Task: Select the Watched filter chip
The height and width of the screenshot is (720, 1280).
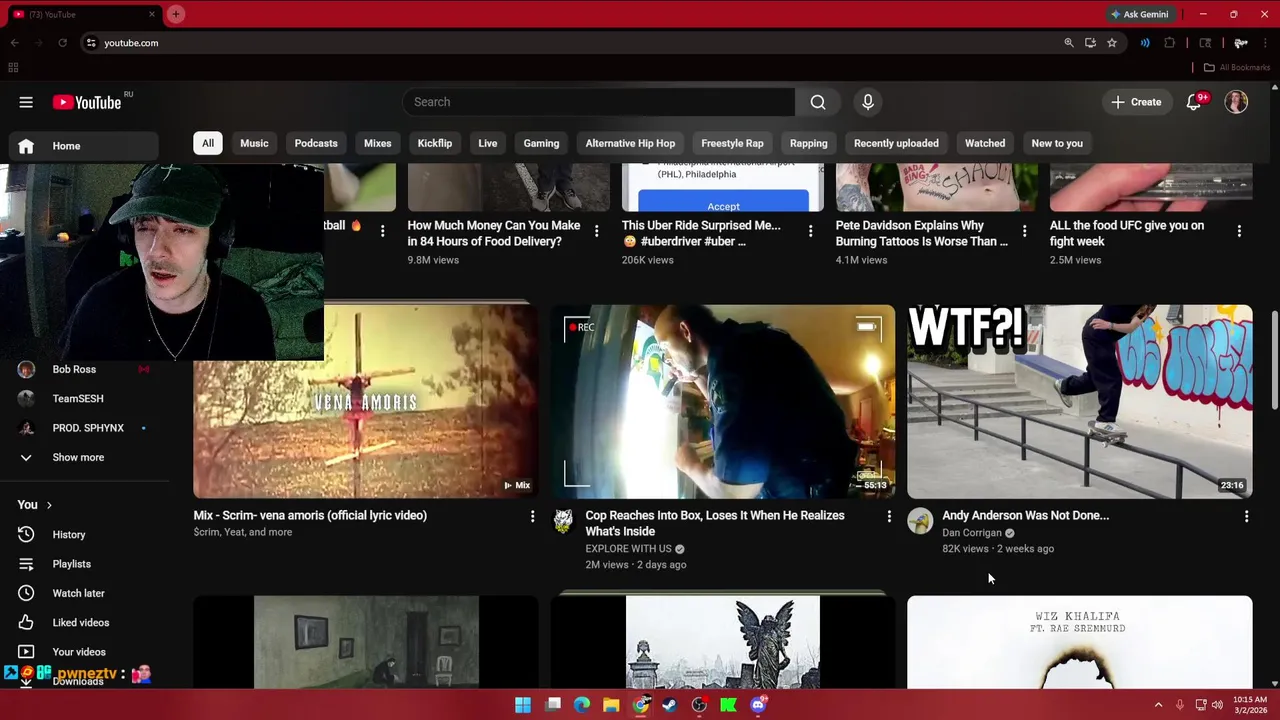Action: pos(985,143)
